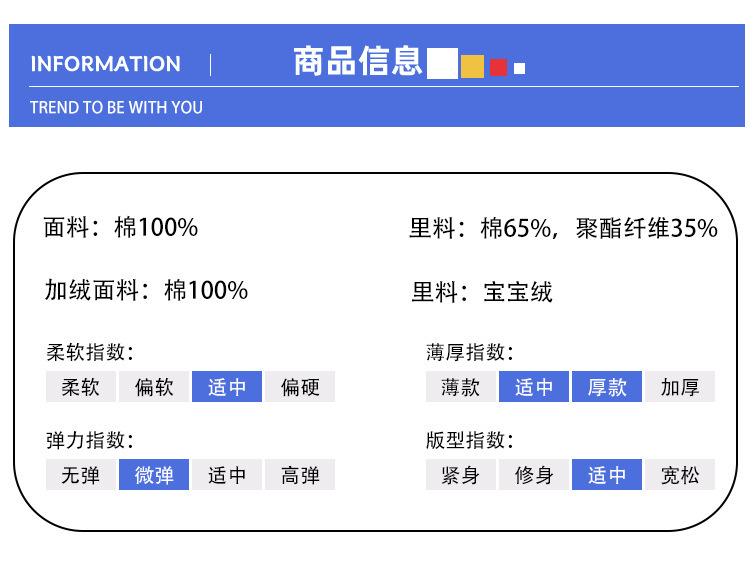
Task: Pick 偏硬 softness option
Action: [x=300, y=387]
